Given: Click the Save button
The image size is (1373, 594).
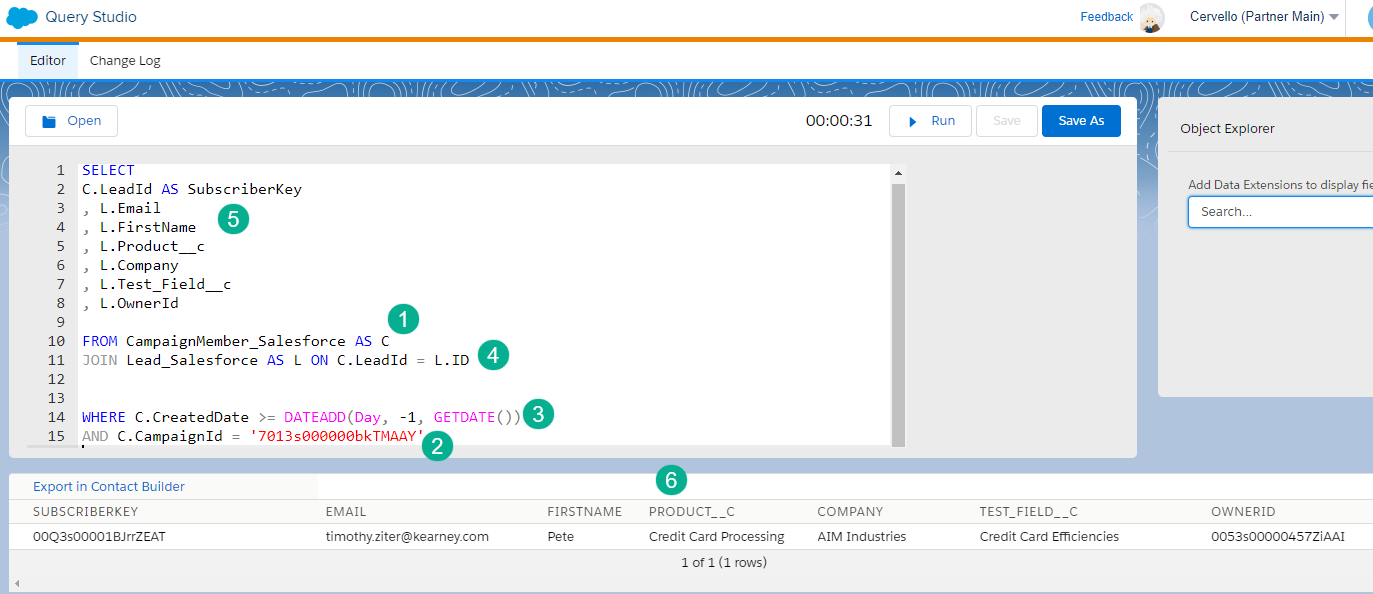Looking at the screenshot, I should (x=1006, y=120).
